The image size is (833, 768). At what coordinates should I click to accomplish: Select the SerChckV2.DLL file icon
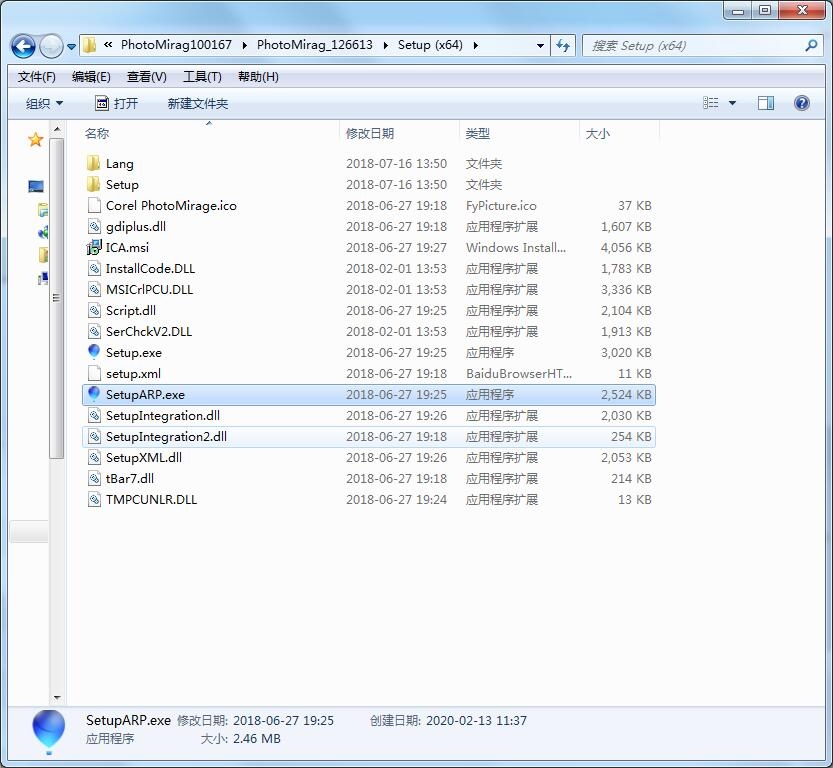tap(94, 331)
